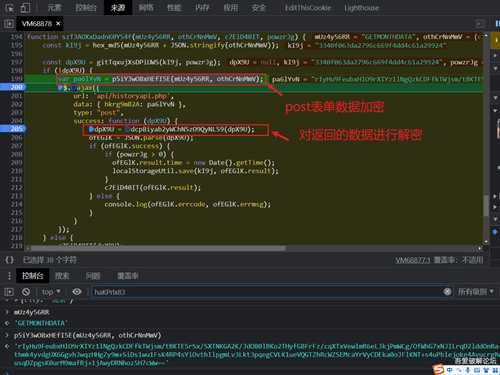Click the code editor horizontal scrollbar
Viewport: 500px width, 375px height.
pos(158,248)
